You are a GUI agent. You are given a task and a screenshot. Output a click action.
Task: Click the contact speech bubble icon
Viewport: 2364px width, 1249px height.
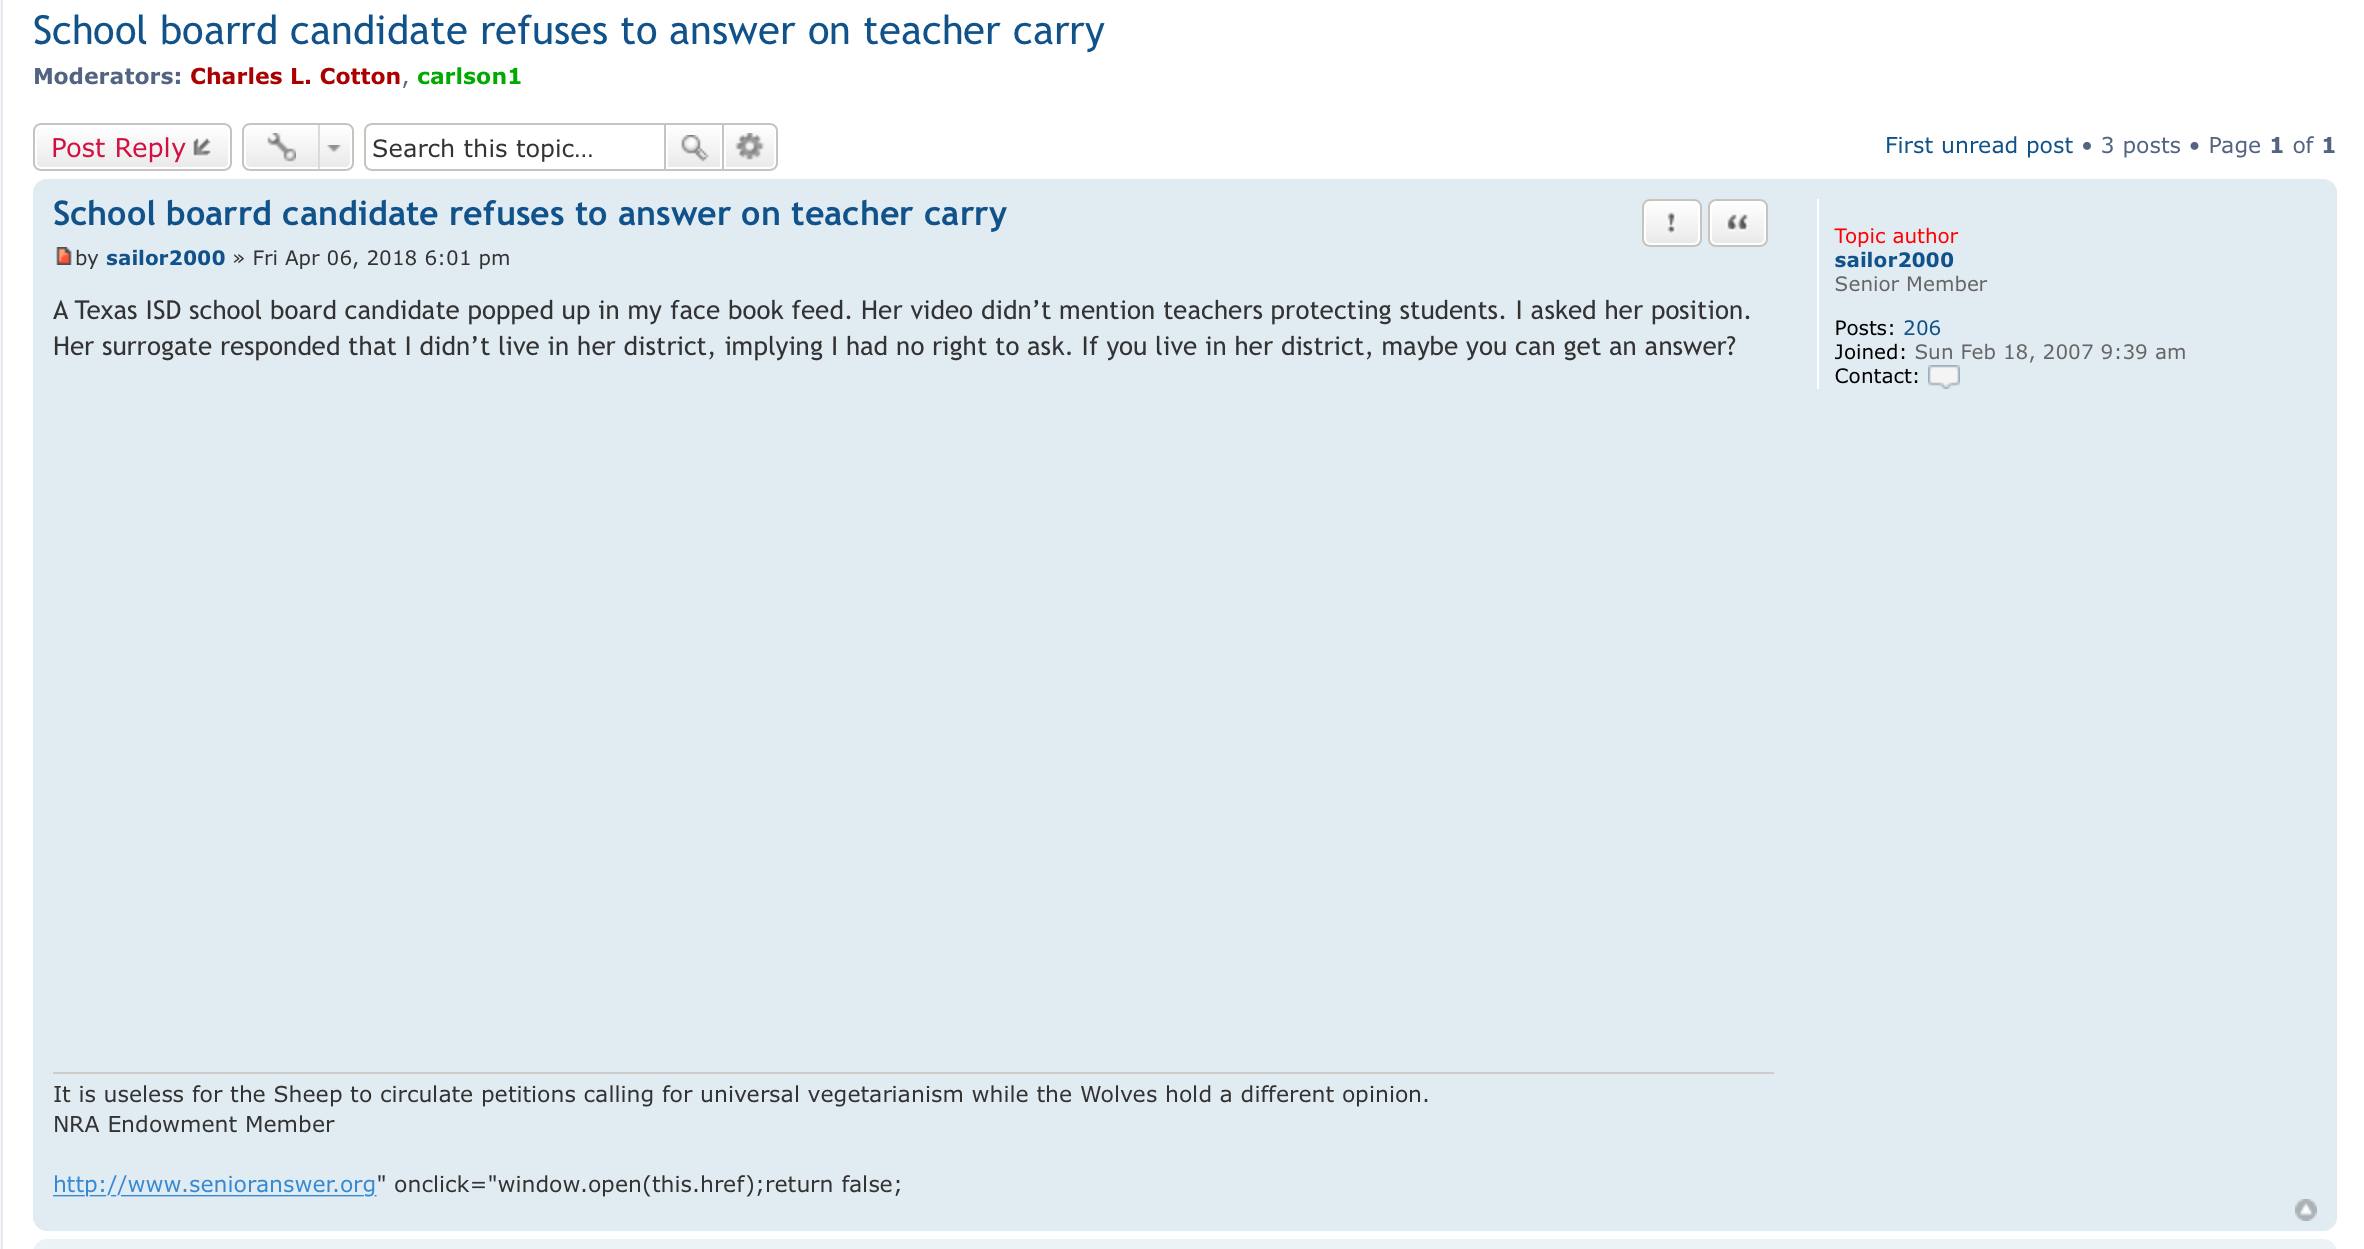pyautogui.click(x=1943, y=377)
